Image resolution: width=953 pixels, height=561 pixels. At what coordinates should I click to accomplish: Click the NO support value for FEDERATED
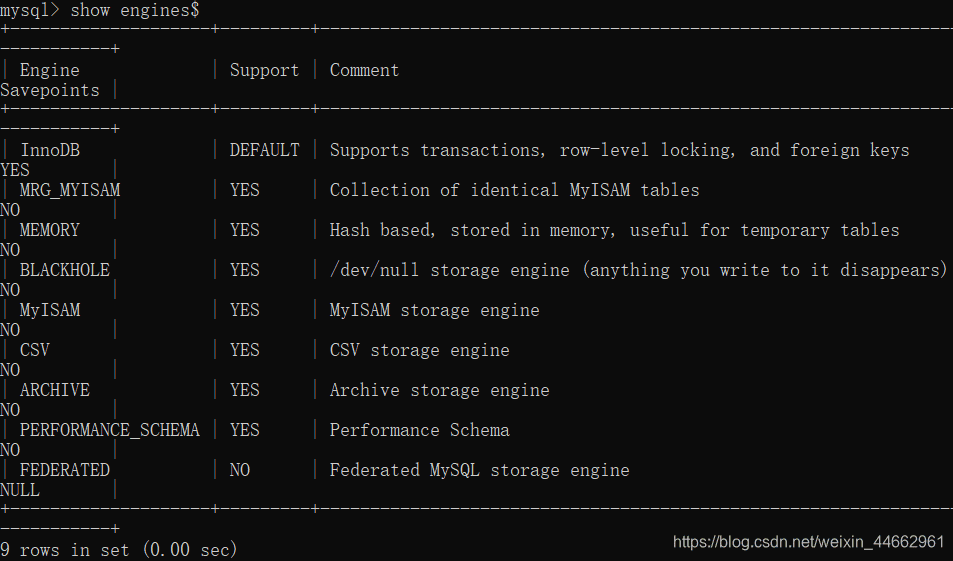(x=240, y=470)
